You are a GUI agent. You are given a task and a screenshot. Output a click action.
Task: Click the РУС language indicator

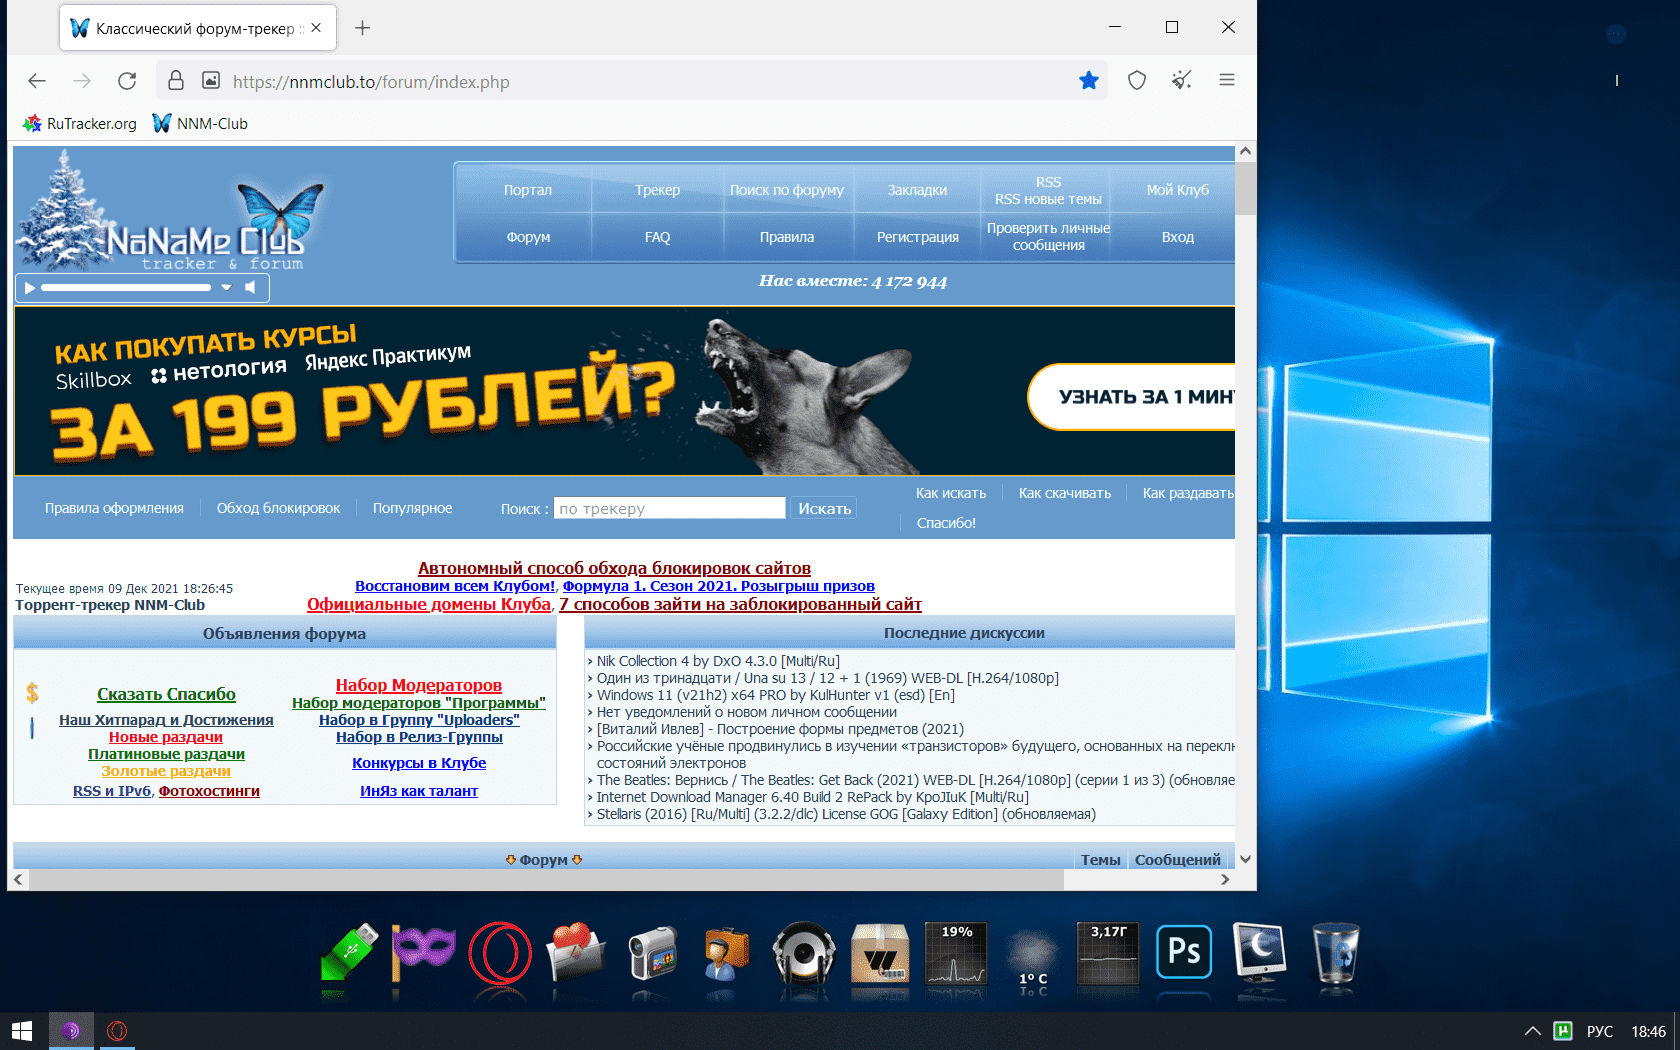[1600, 1031]
